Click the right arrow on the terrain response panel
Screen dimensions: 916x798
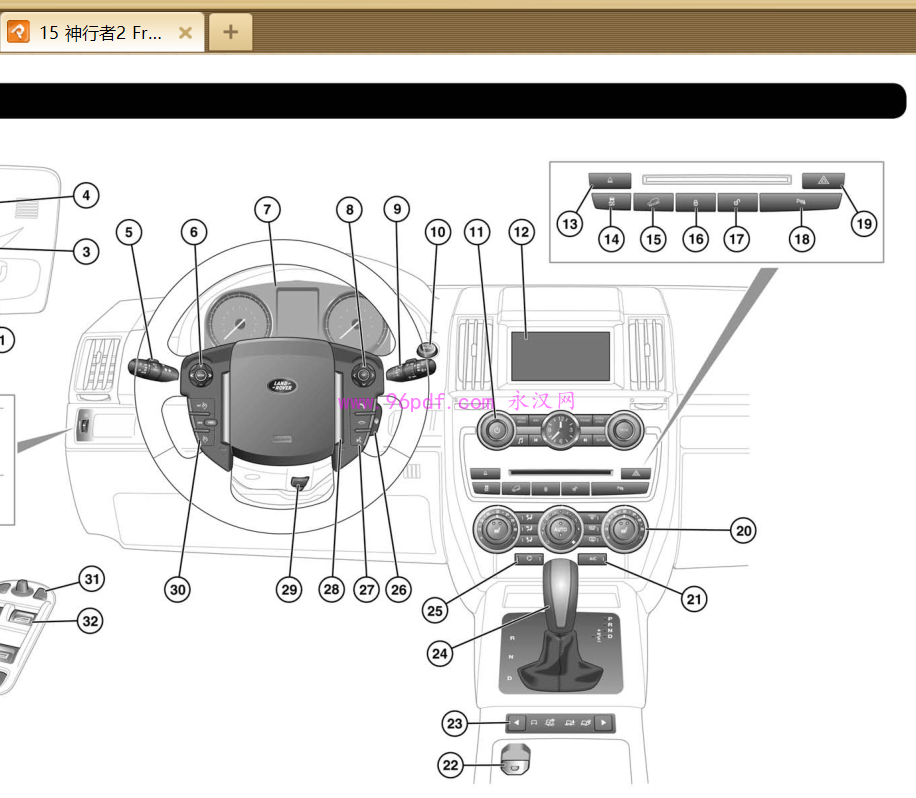coord(604,722)
